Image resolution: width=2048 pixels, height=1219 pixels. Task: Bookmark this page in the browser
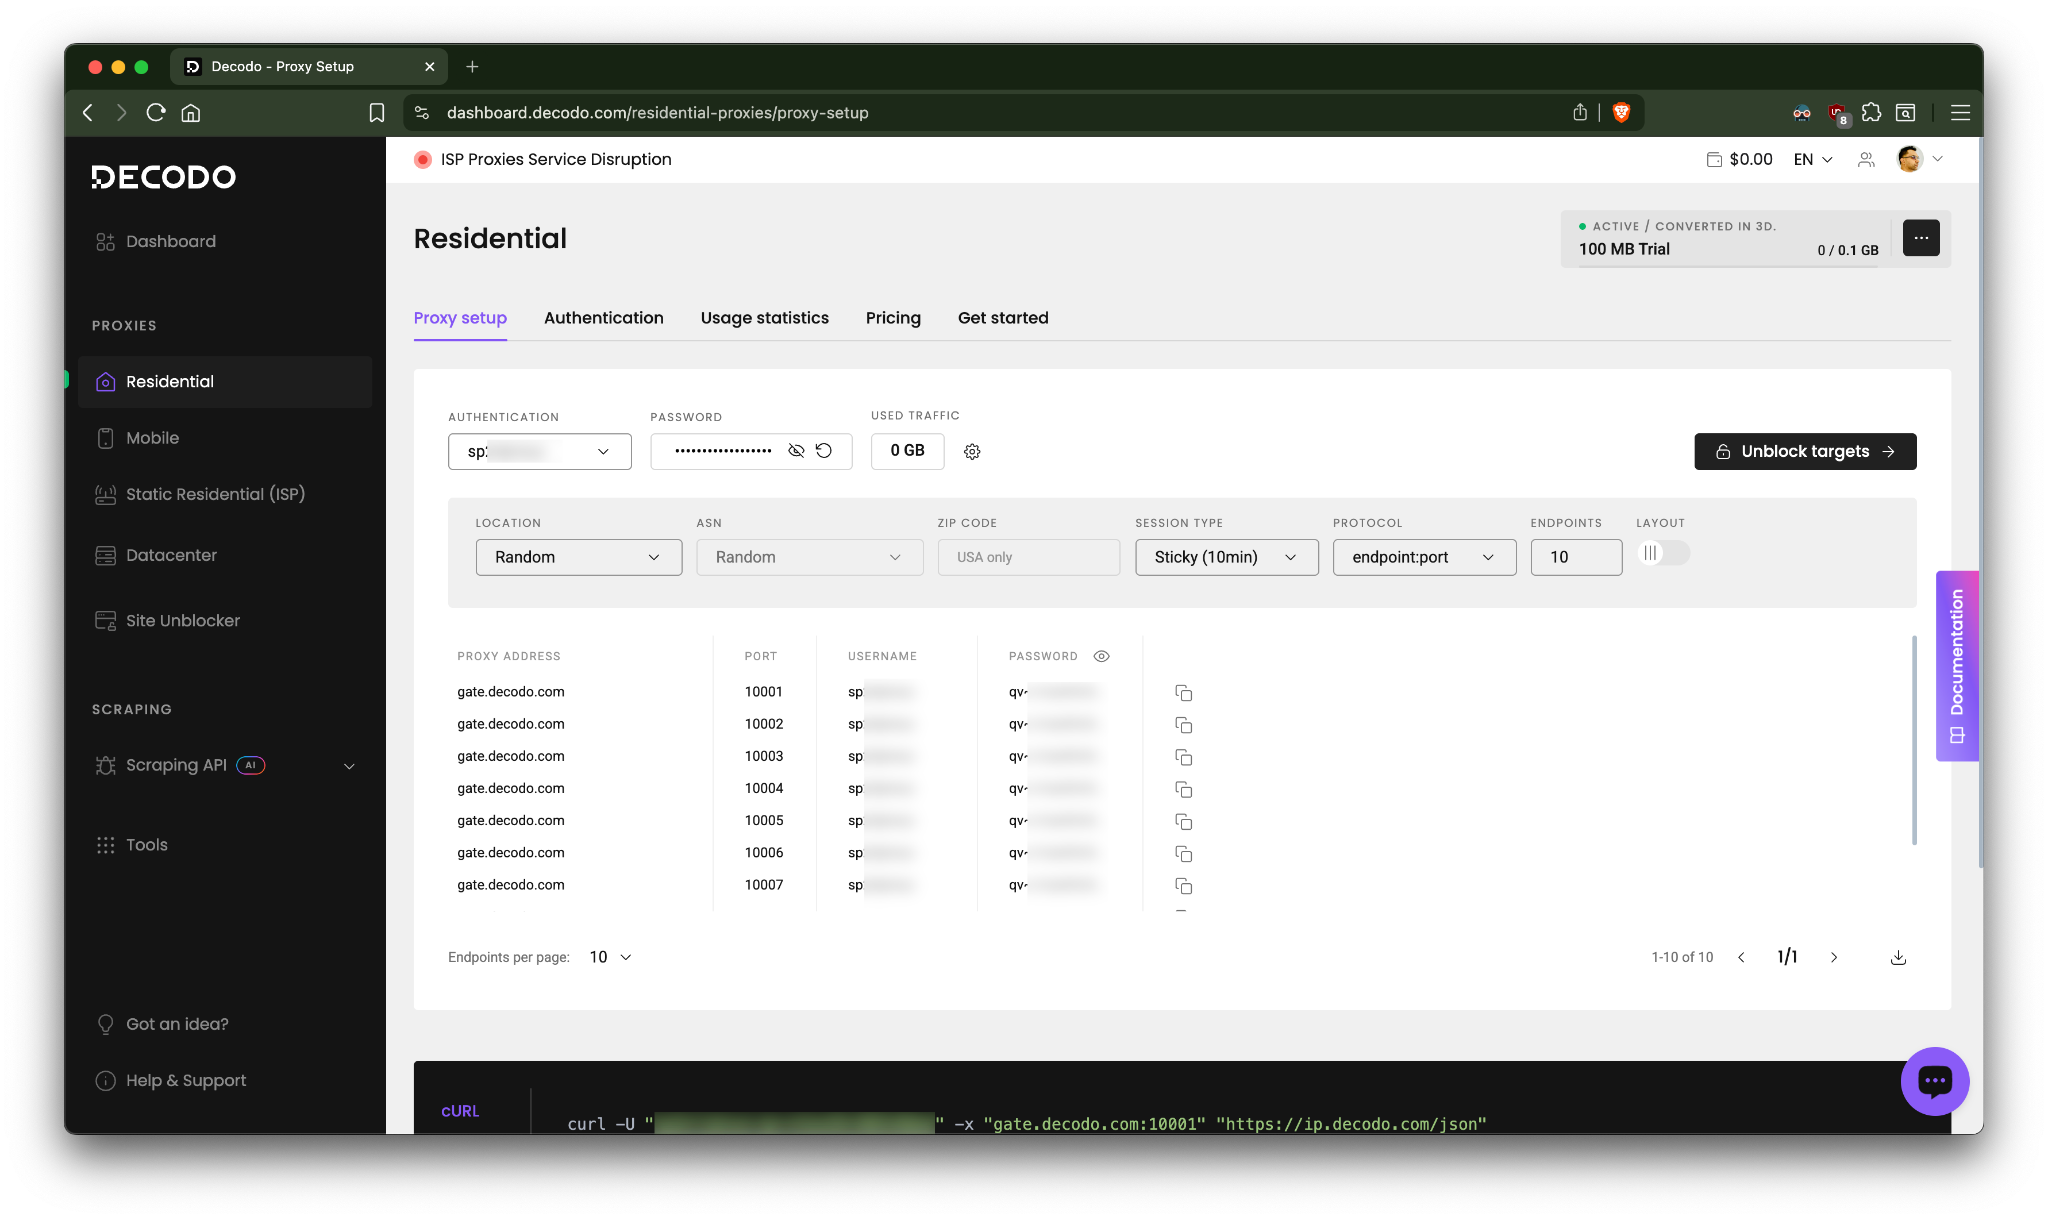[x=376, y=113]
